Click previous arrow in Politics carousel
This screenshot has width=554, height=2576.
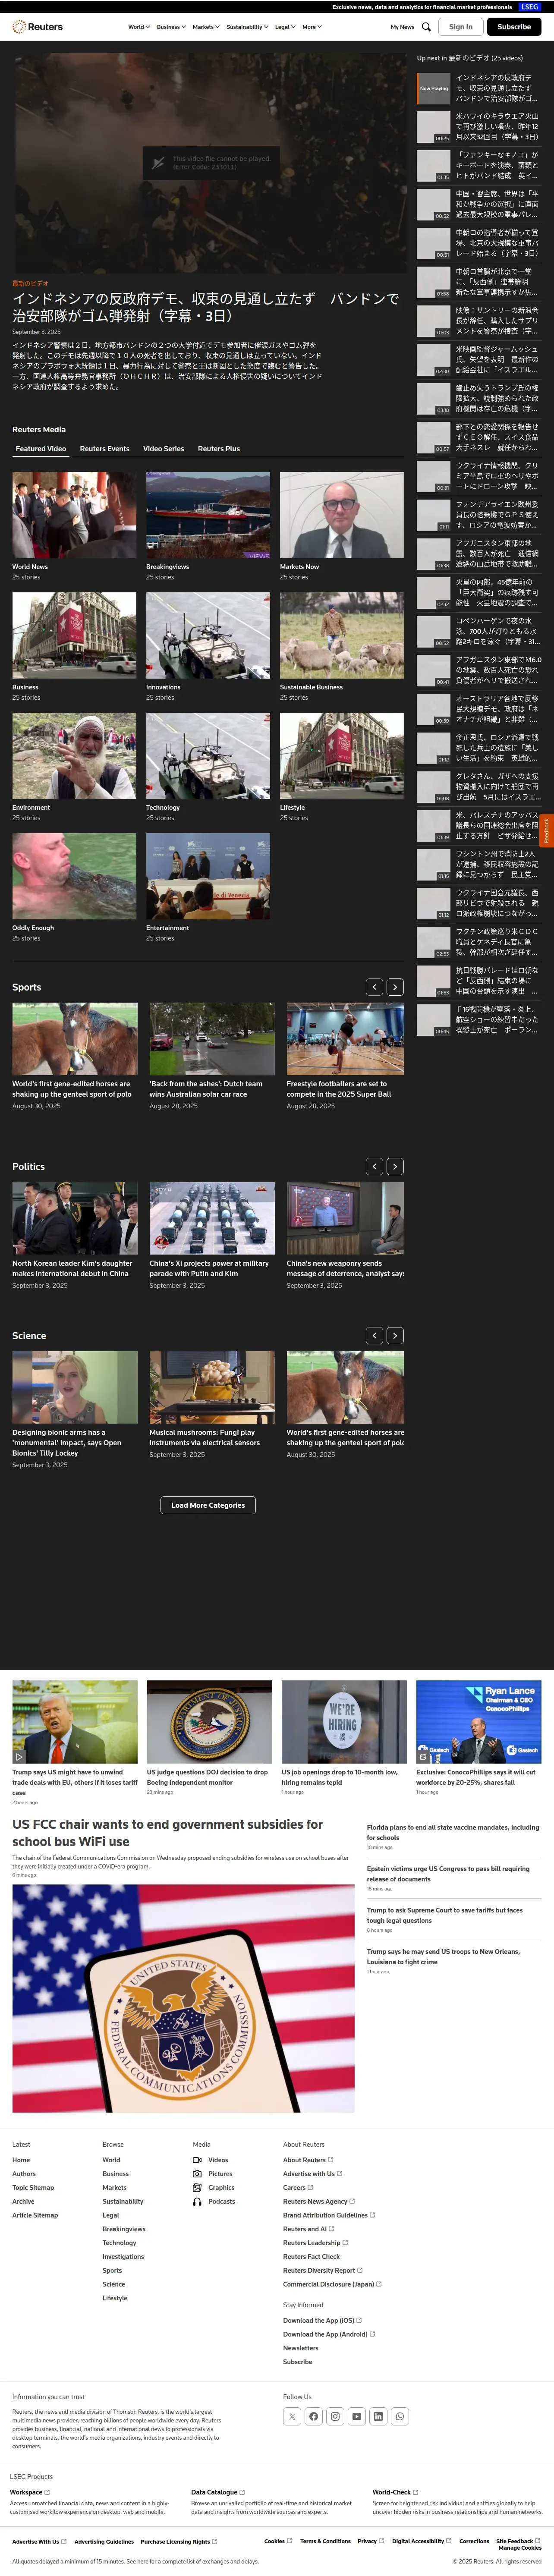tap(375, 1166)
